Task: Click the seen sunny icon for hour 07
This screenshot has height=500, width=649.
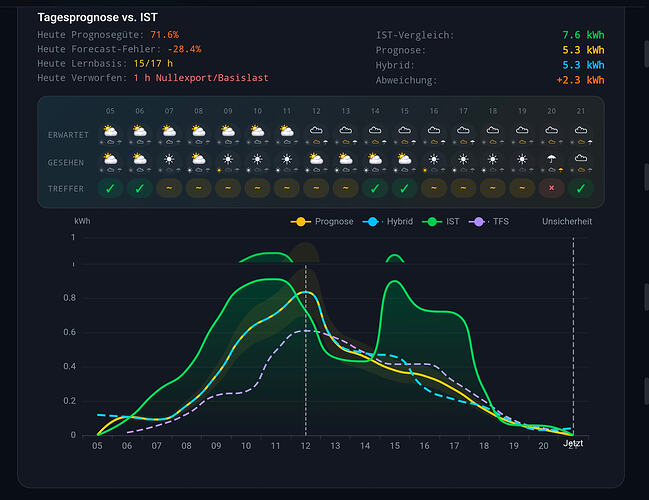Action: (x=169, y=159)
